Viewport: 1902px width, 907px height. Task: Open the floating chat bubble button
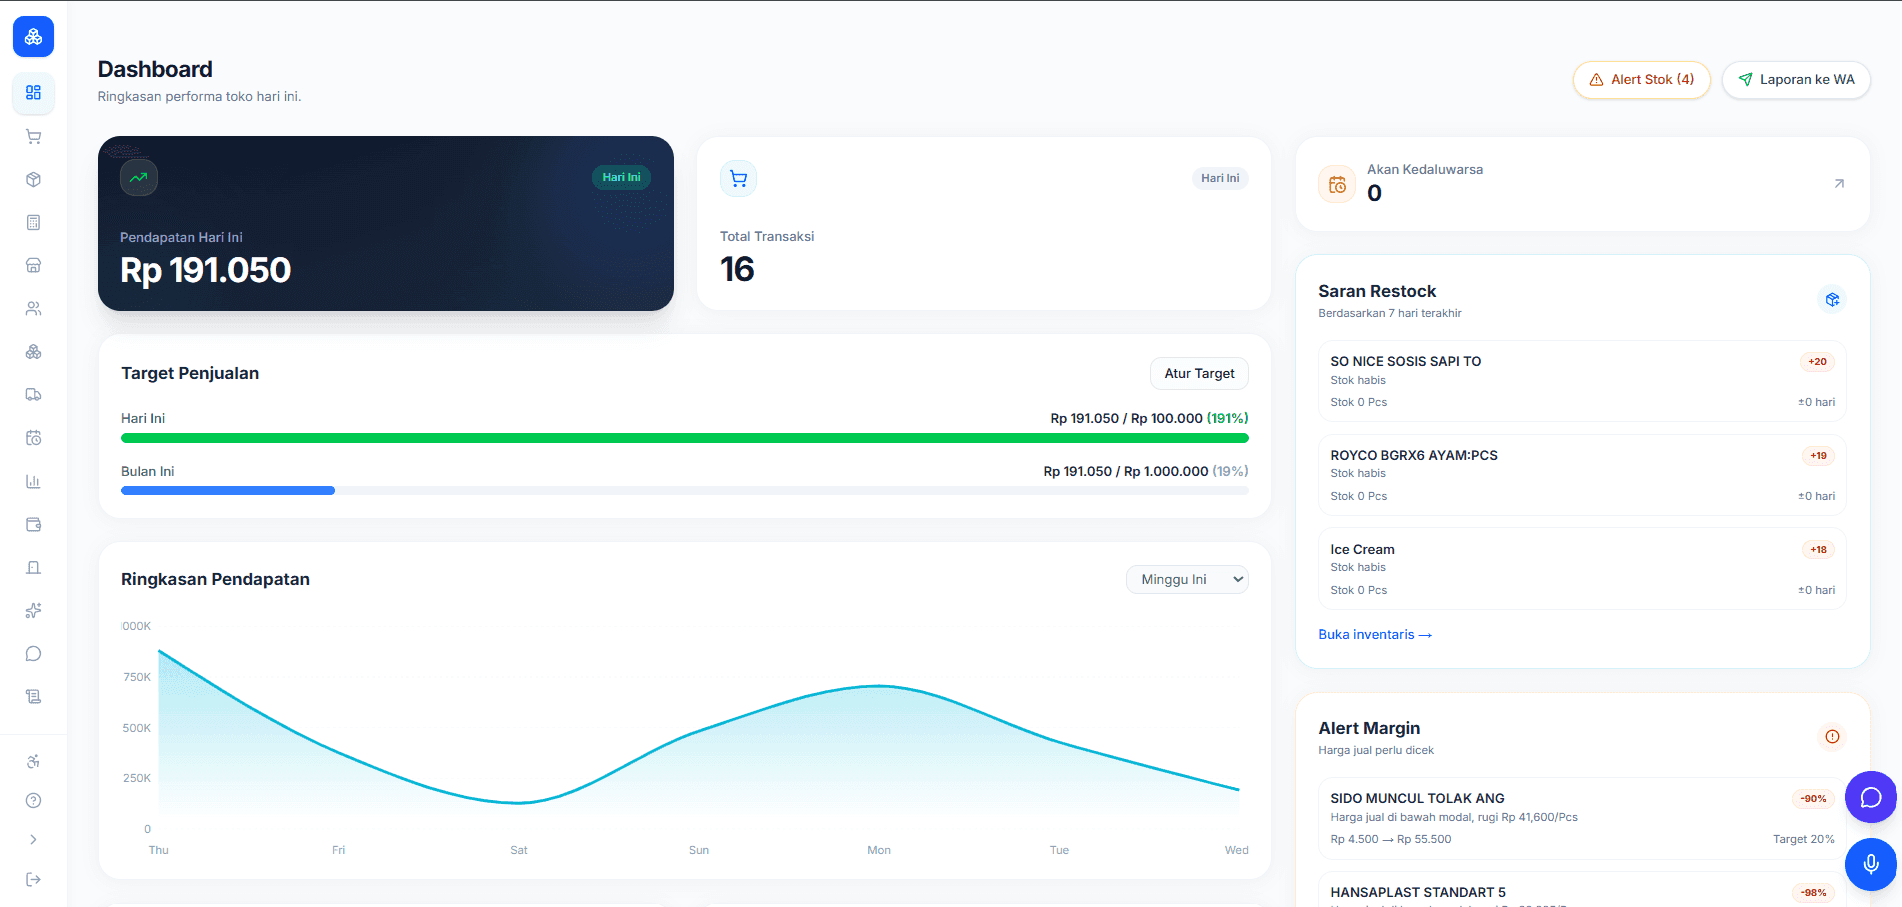coord(1871,797)
